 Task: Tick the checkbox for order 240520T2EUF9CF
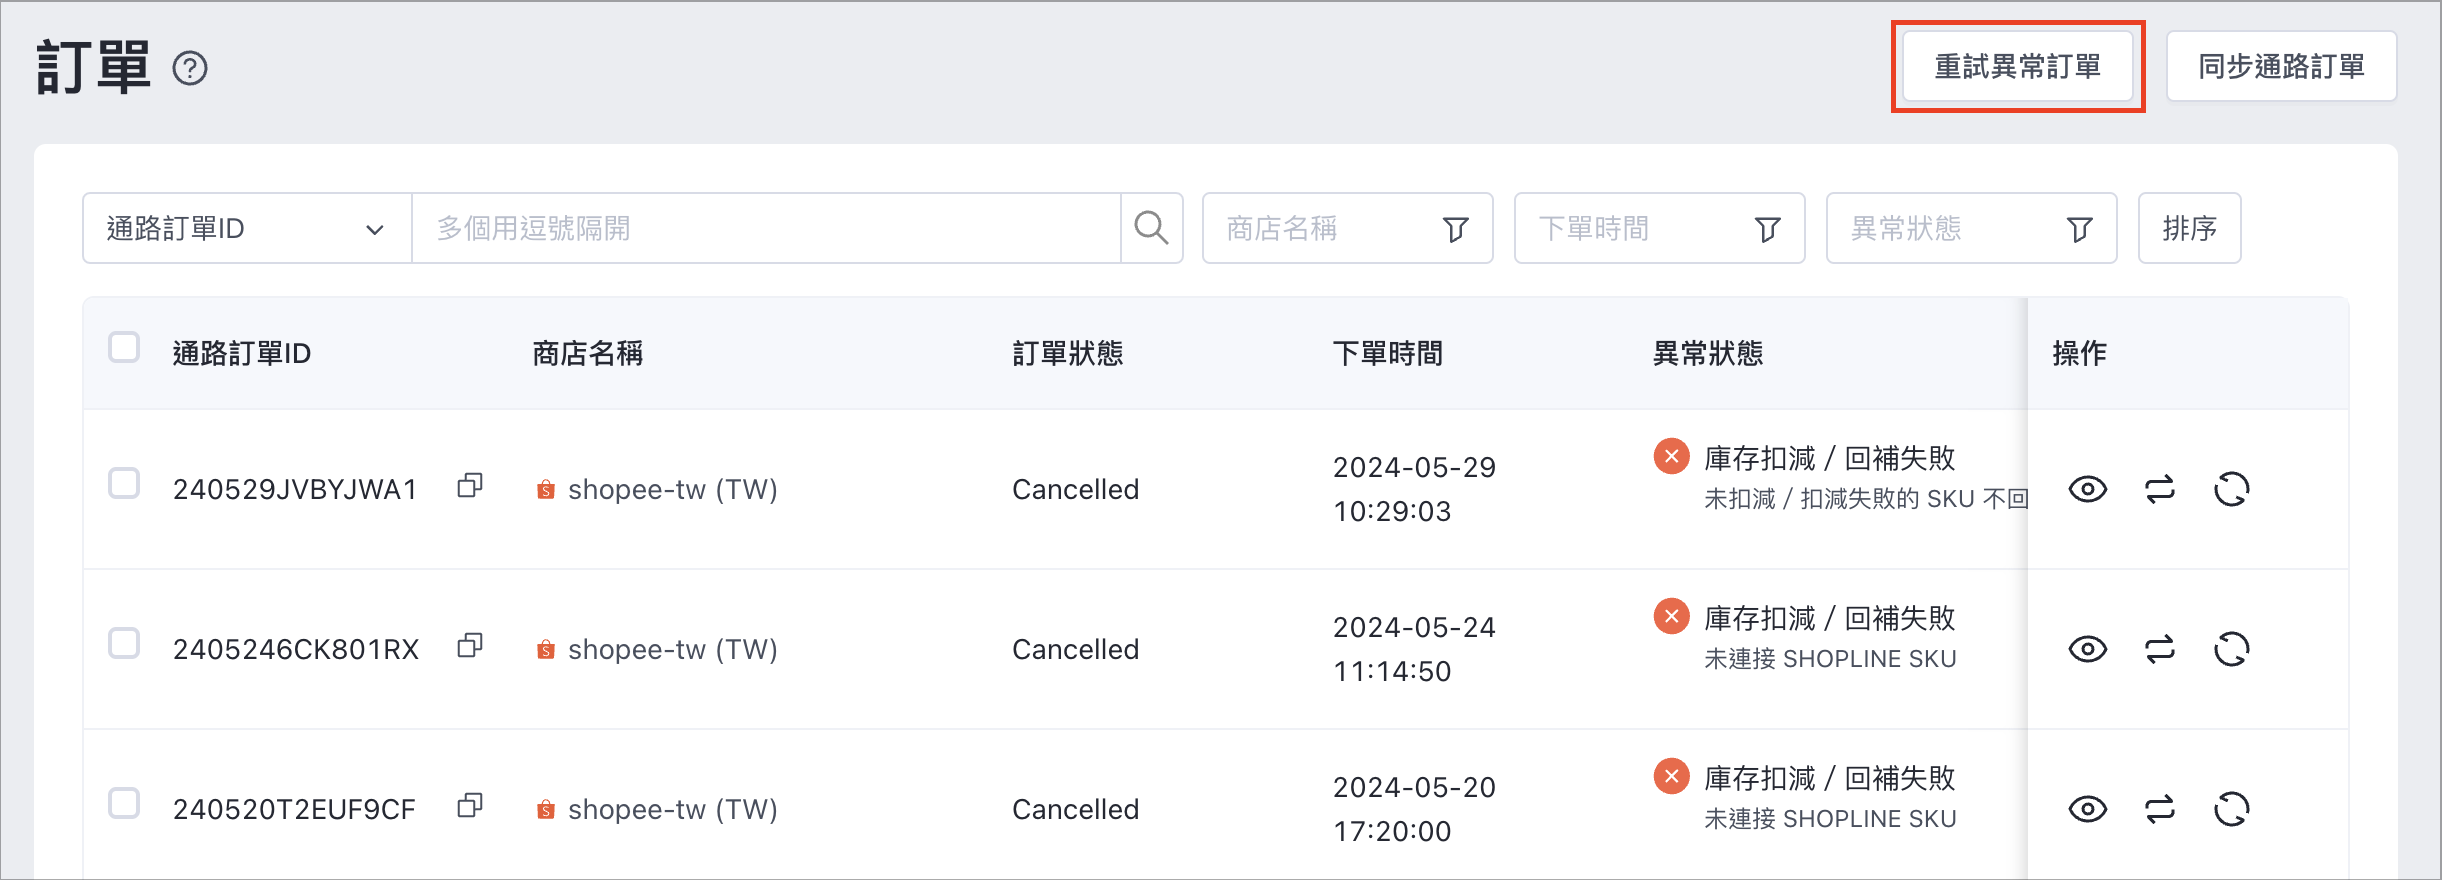click(x=124, y=803)
